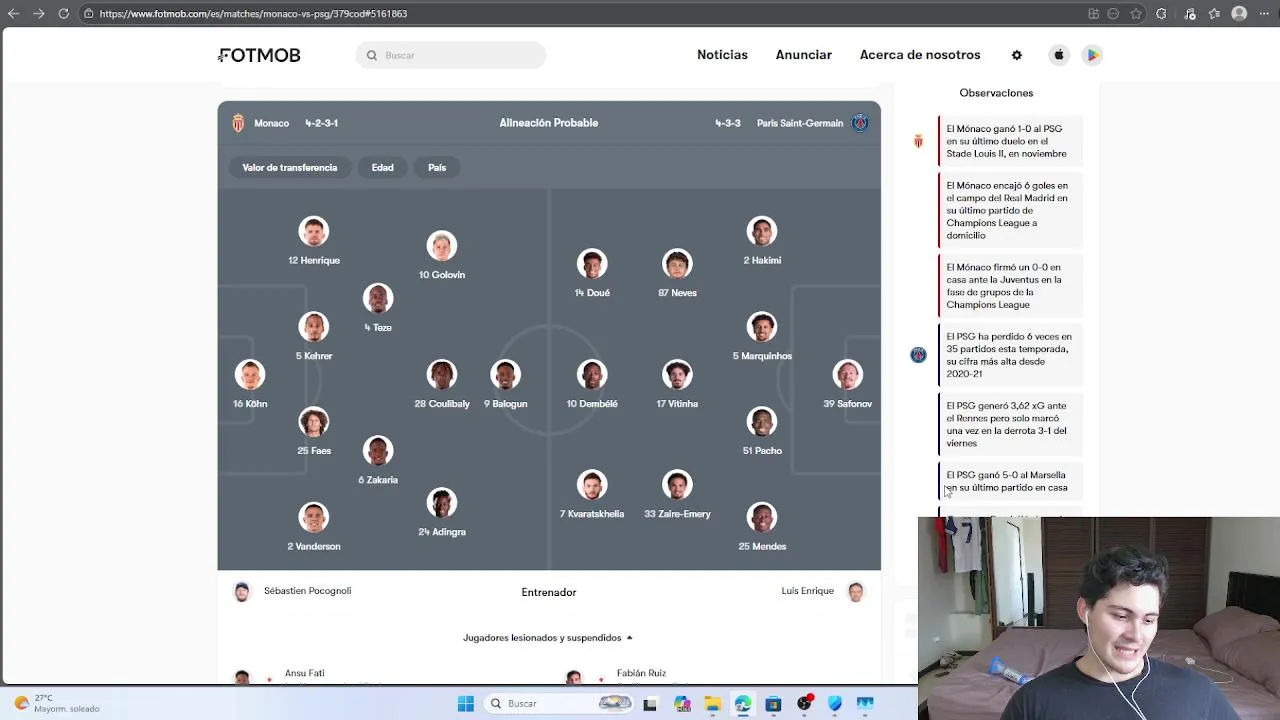Select player 33 Zaïre-Emery
1280x720 pixels.
[x=677, y=495]
